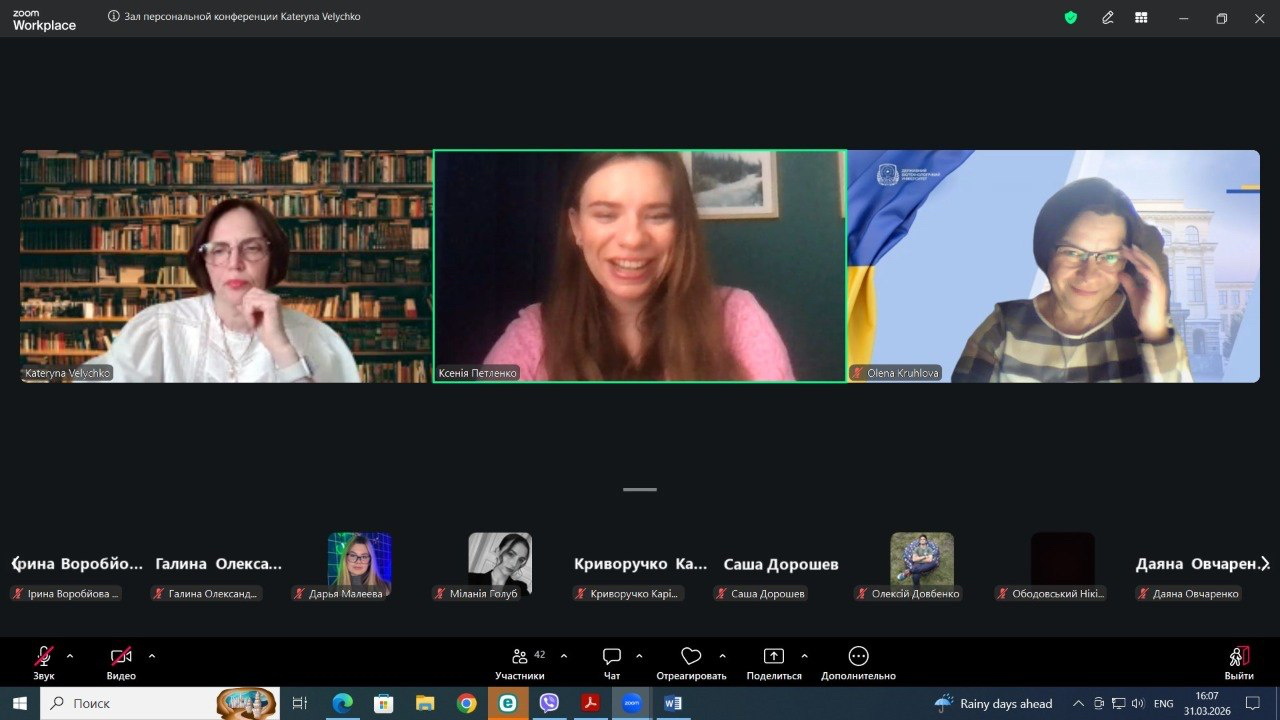Click the meeting info icon beside title
This screenshot has height=720, width=1280.
click(x=114, y=17)
